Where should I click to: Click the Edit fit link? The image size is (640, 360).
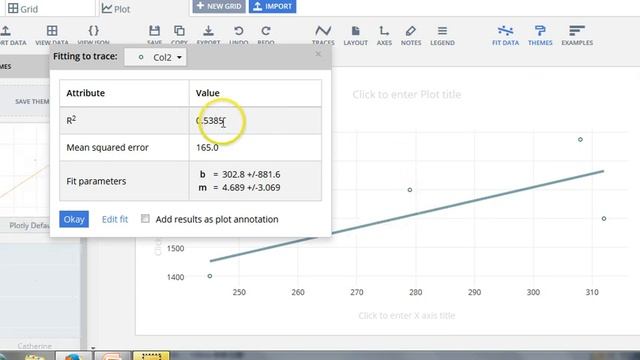[x=115, y=219]
